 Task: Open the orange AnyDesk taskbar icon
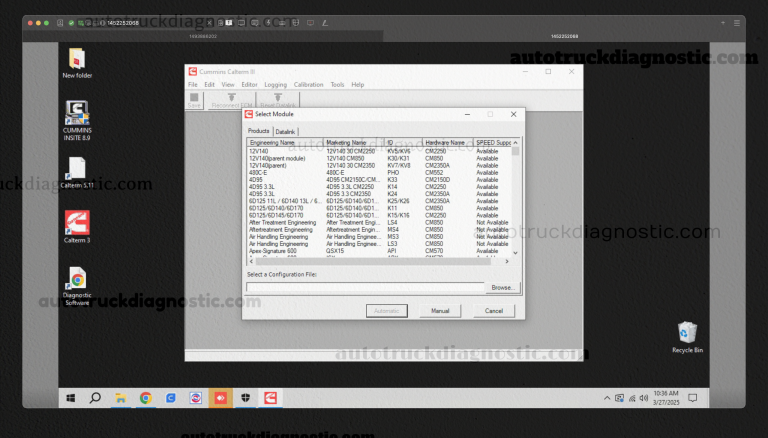pyautogui.click(x=220, y=398)
